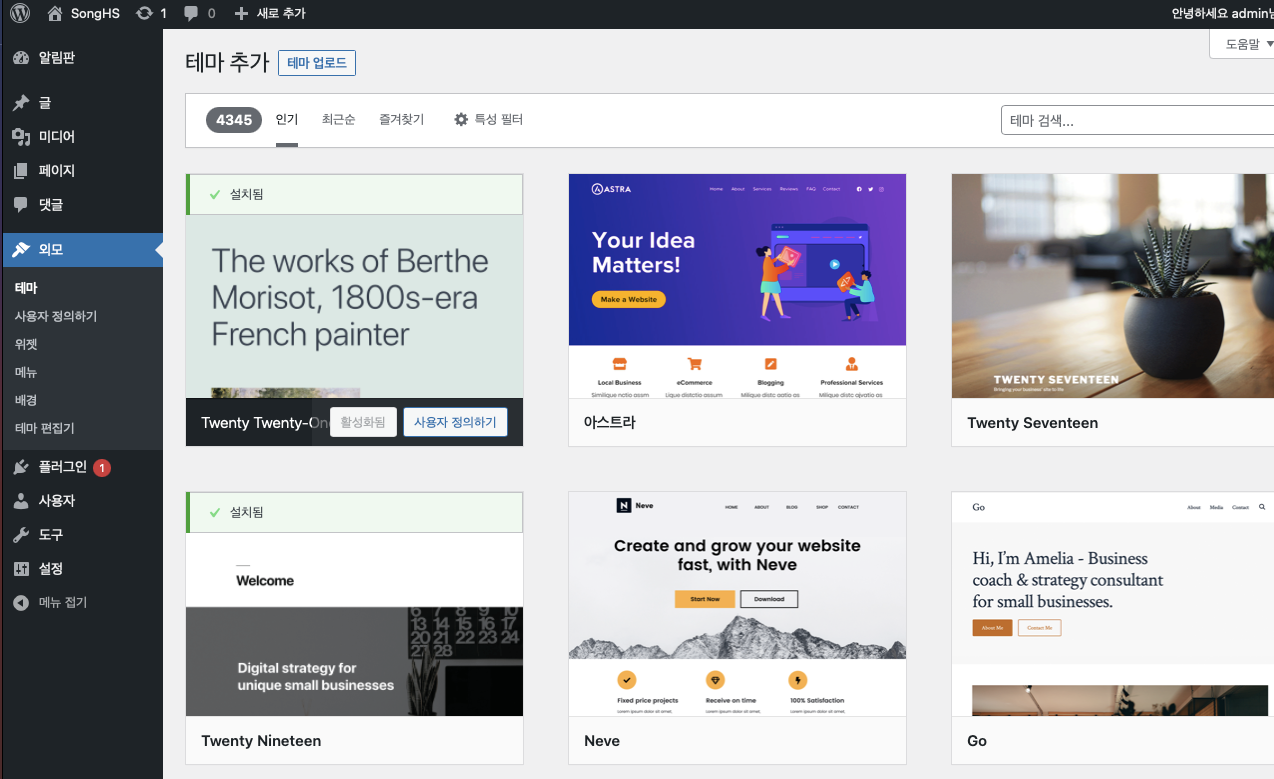Viewport: 1274px width, 779px height.
Task: Open the Neve theme preview thumbnail
Action: tap(737, 604)
